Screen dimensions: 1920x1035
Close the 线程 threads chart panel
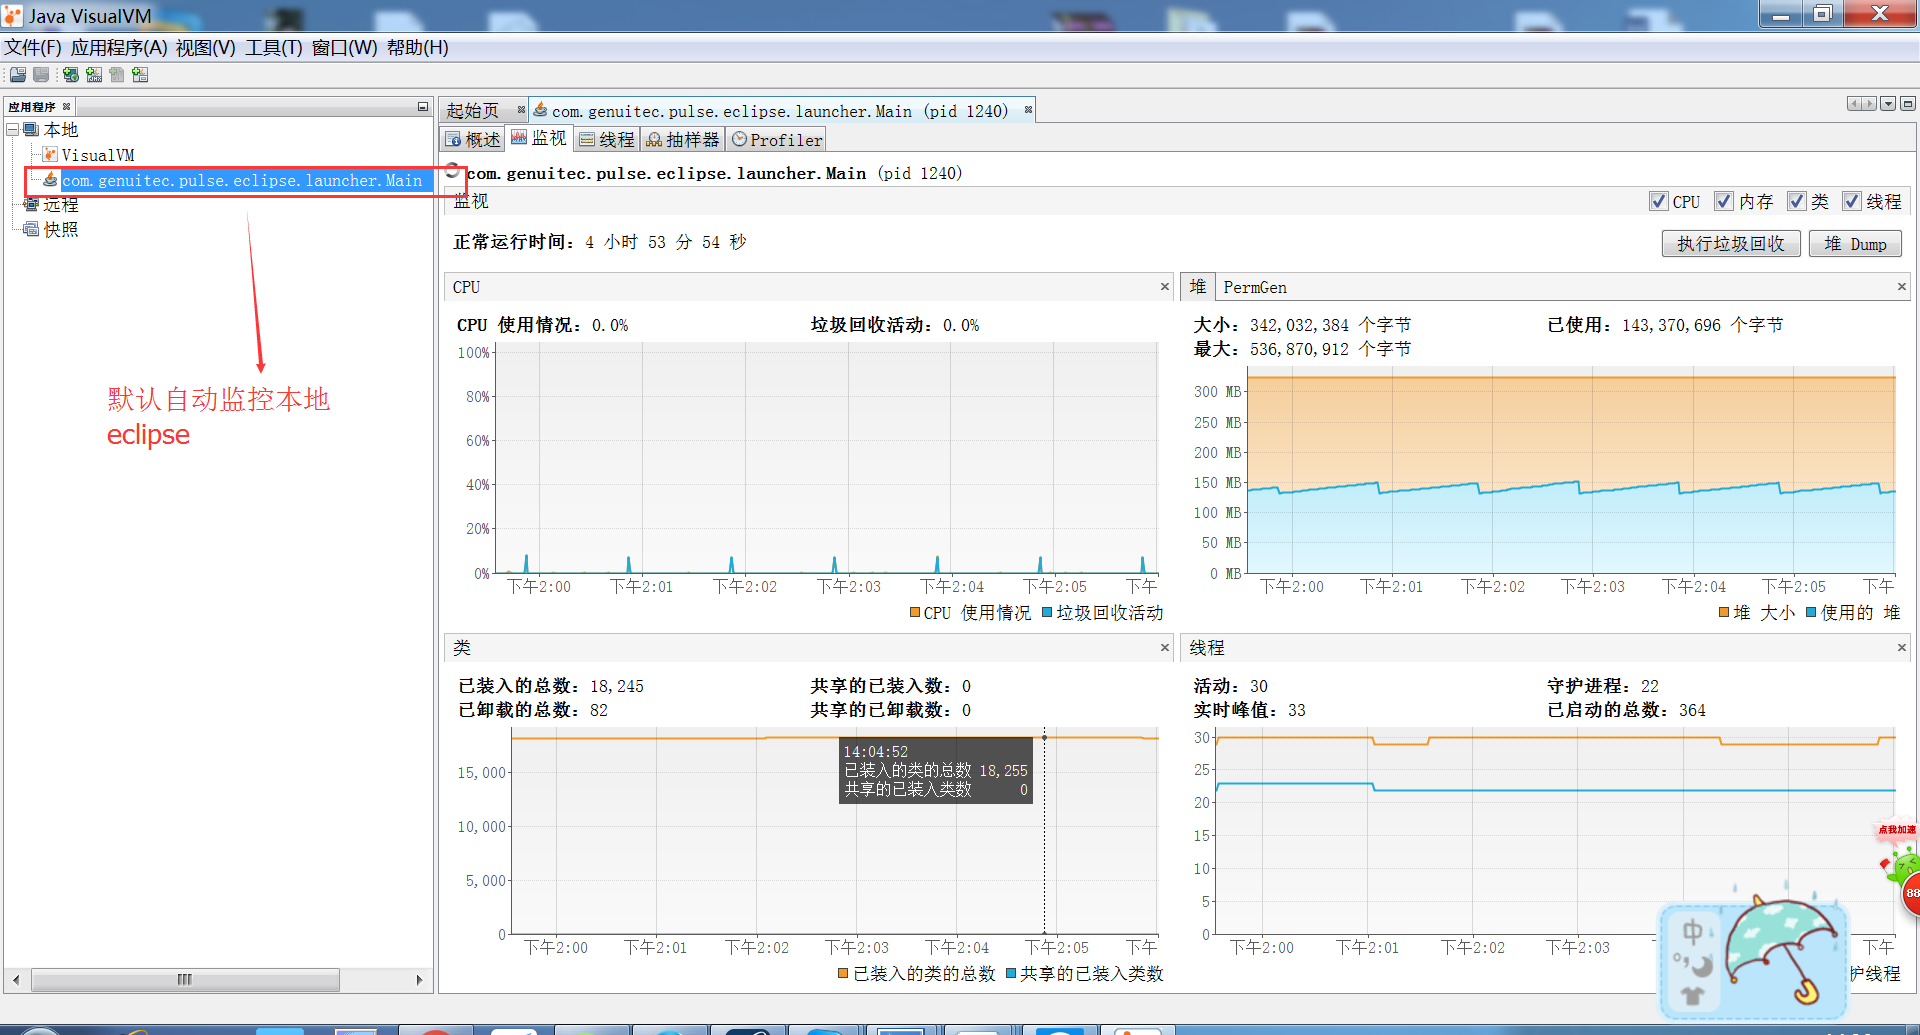pyautogui.click(x=1902, y=648)
